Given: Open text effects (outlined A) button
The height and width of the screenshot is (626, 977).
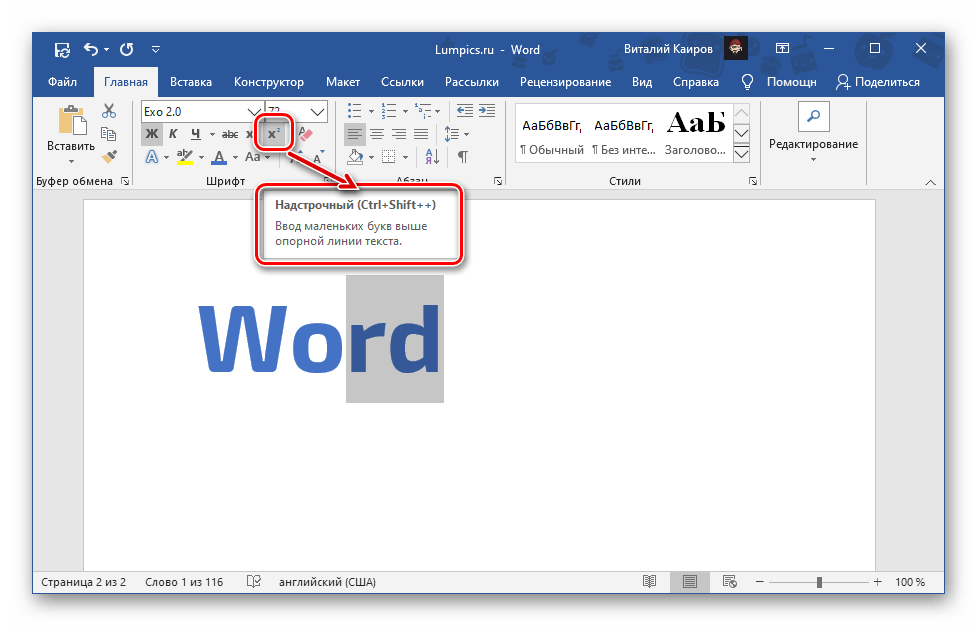Looking at the screenshot, I should [x=151, y=157].
